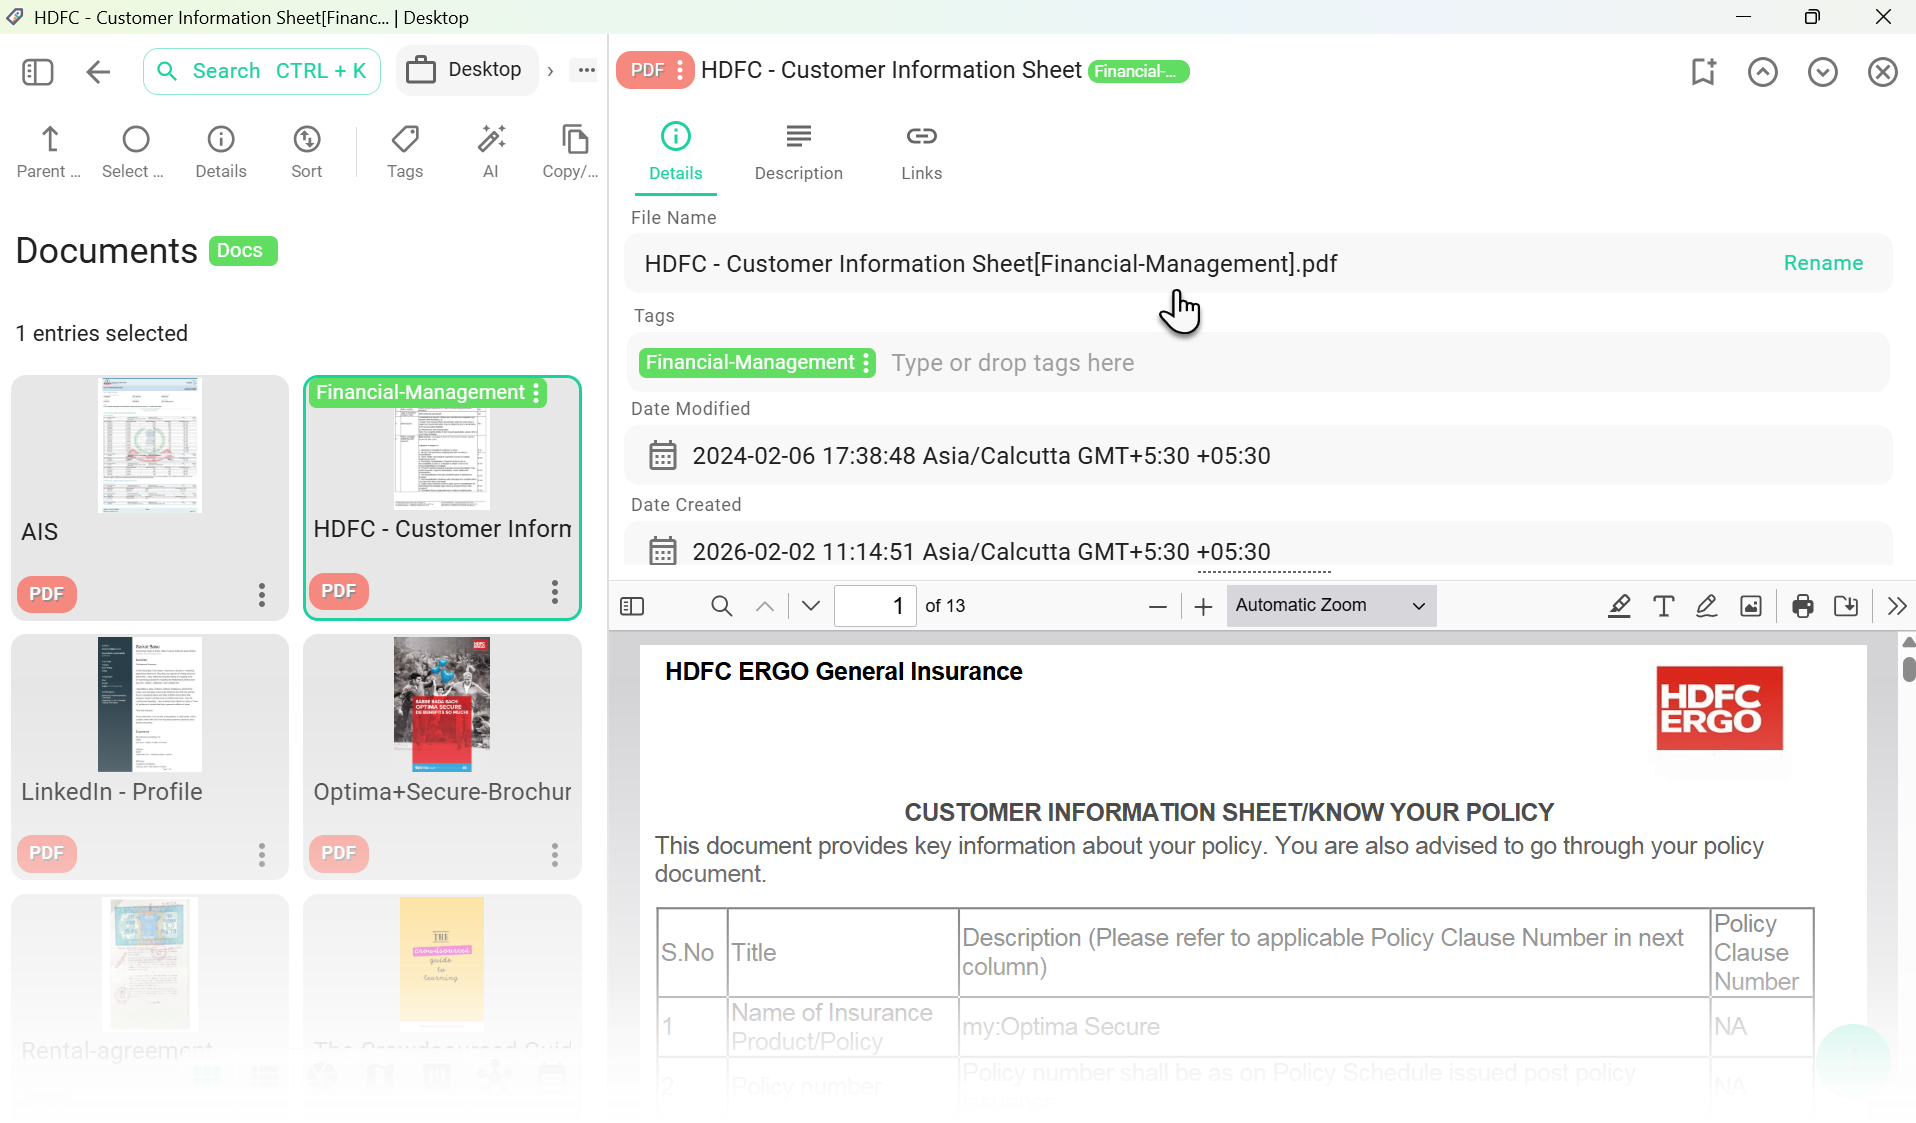The height and width of the screenshot is (1123, 1916).
Task: Select the AIS PDF thumbnail
Action: 150,446
